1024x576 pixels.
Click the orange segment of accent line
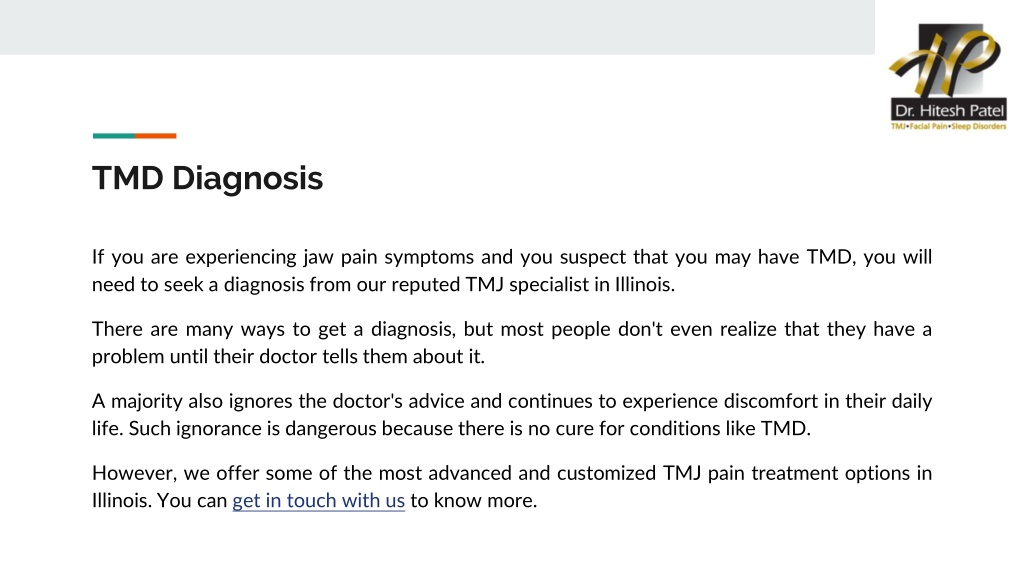(155, 136)
